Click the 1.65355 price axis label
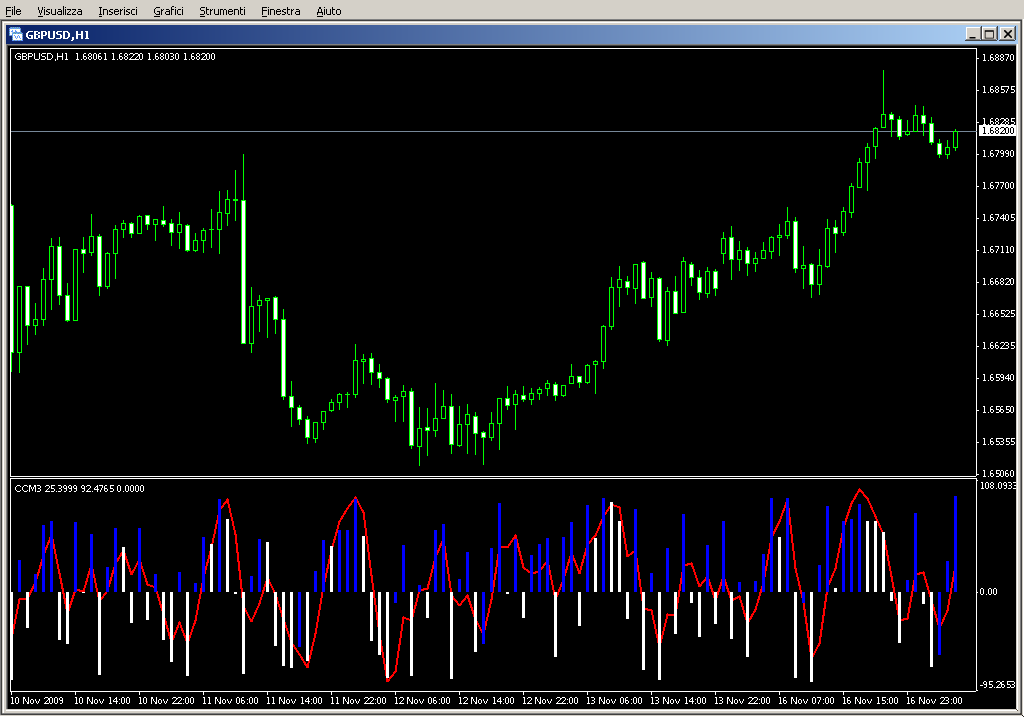Screen dimensions: 1024x717 pos(998,441)
